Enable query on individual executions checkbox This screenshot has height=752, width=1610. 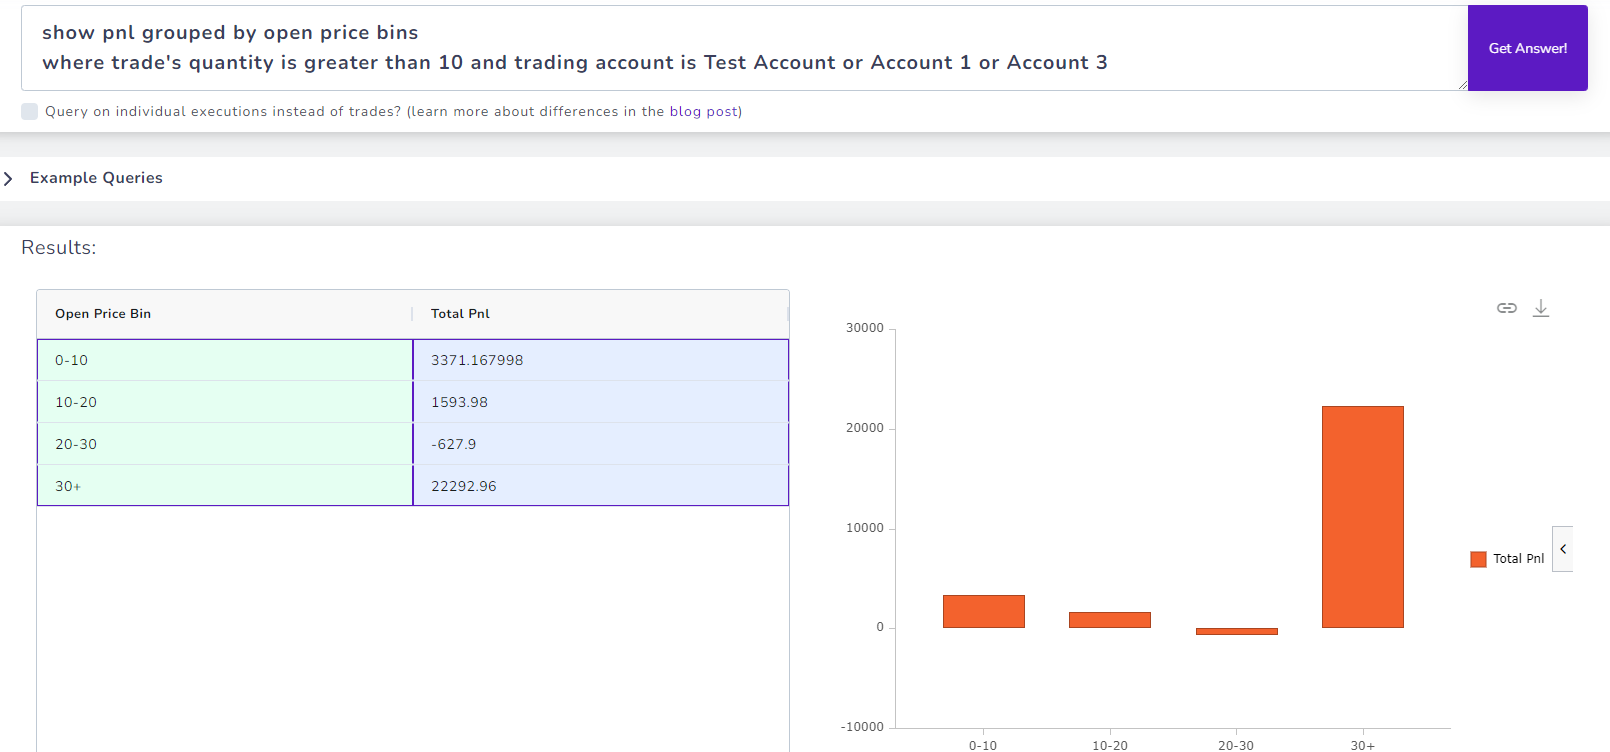tap(30, 111)
